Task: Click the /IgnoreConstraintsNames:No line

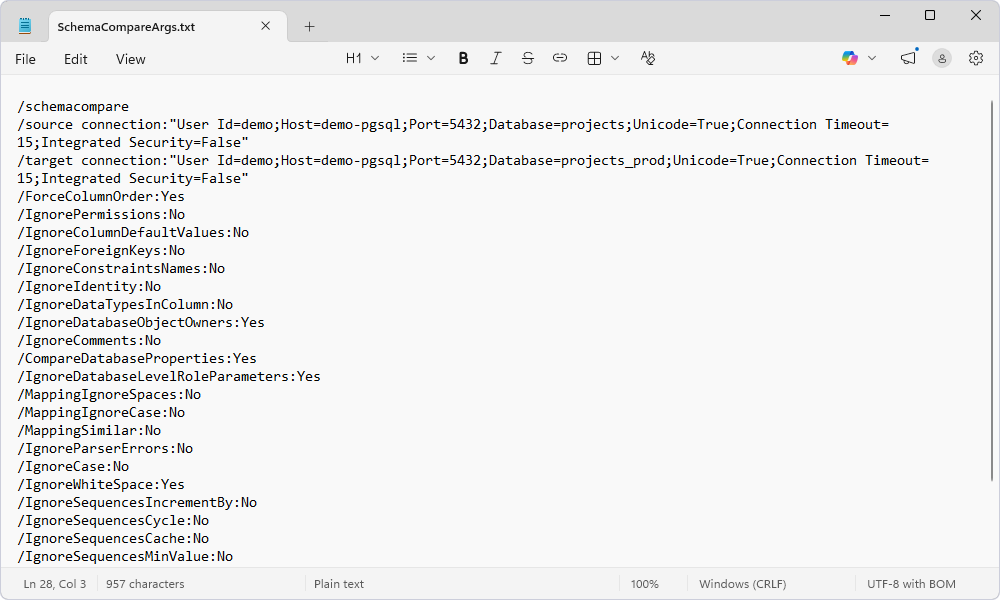Action: (121, 268)
